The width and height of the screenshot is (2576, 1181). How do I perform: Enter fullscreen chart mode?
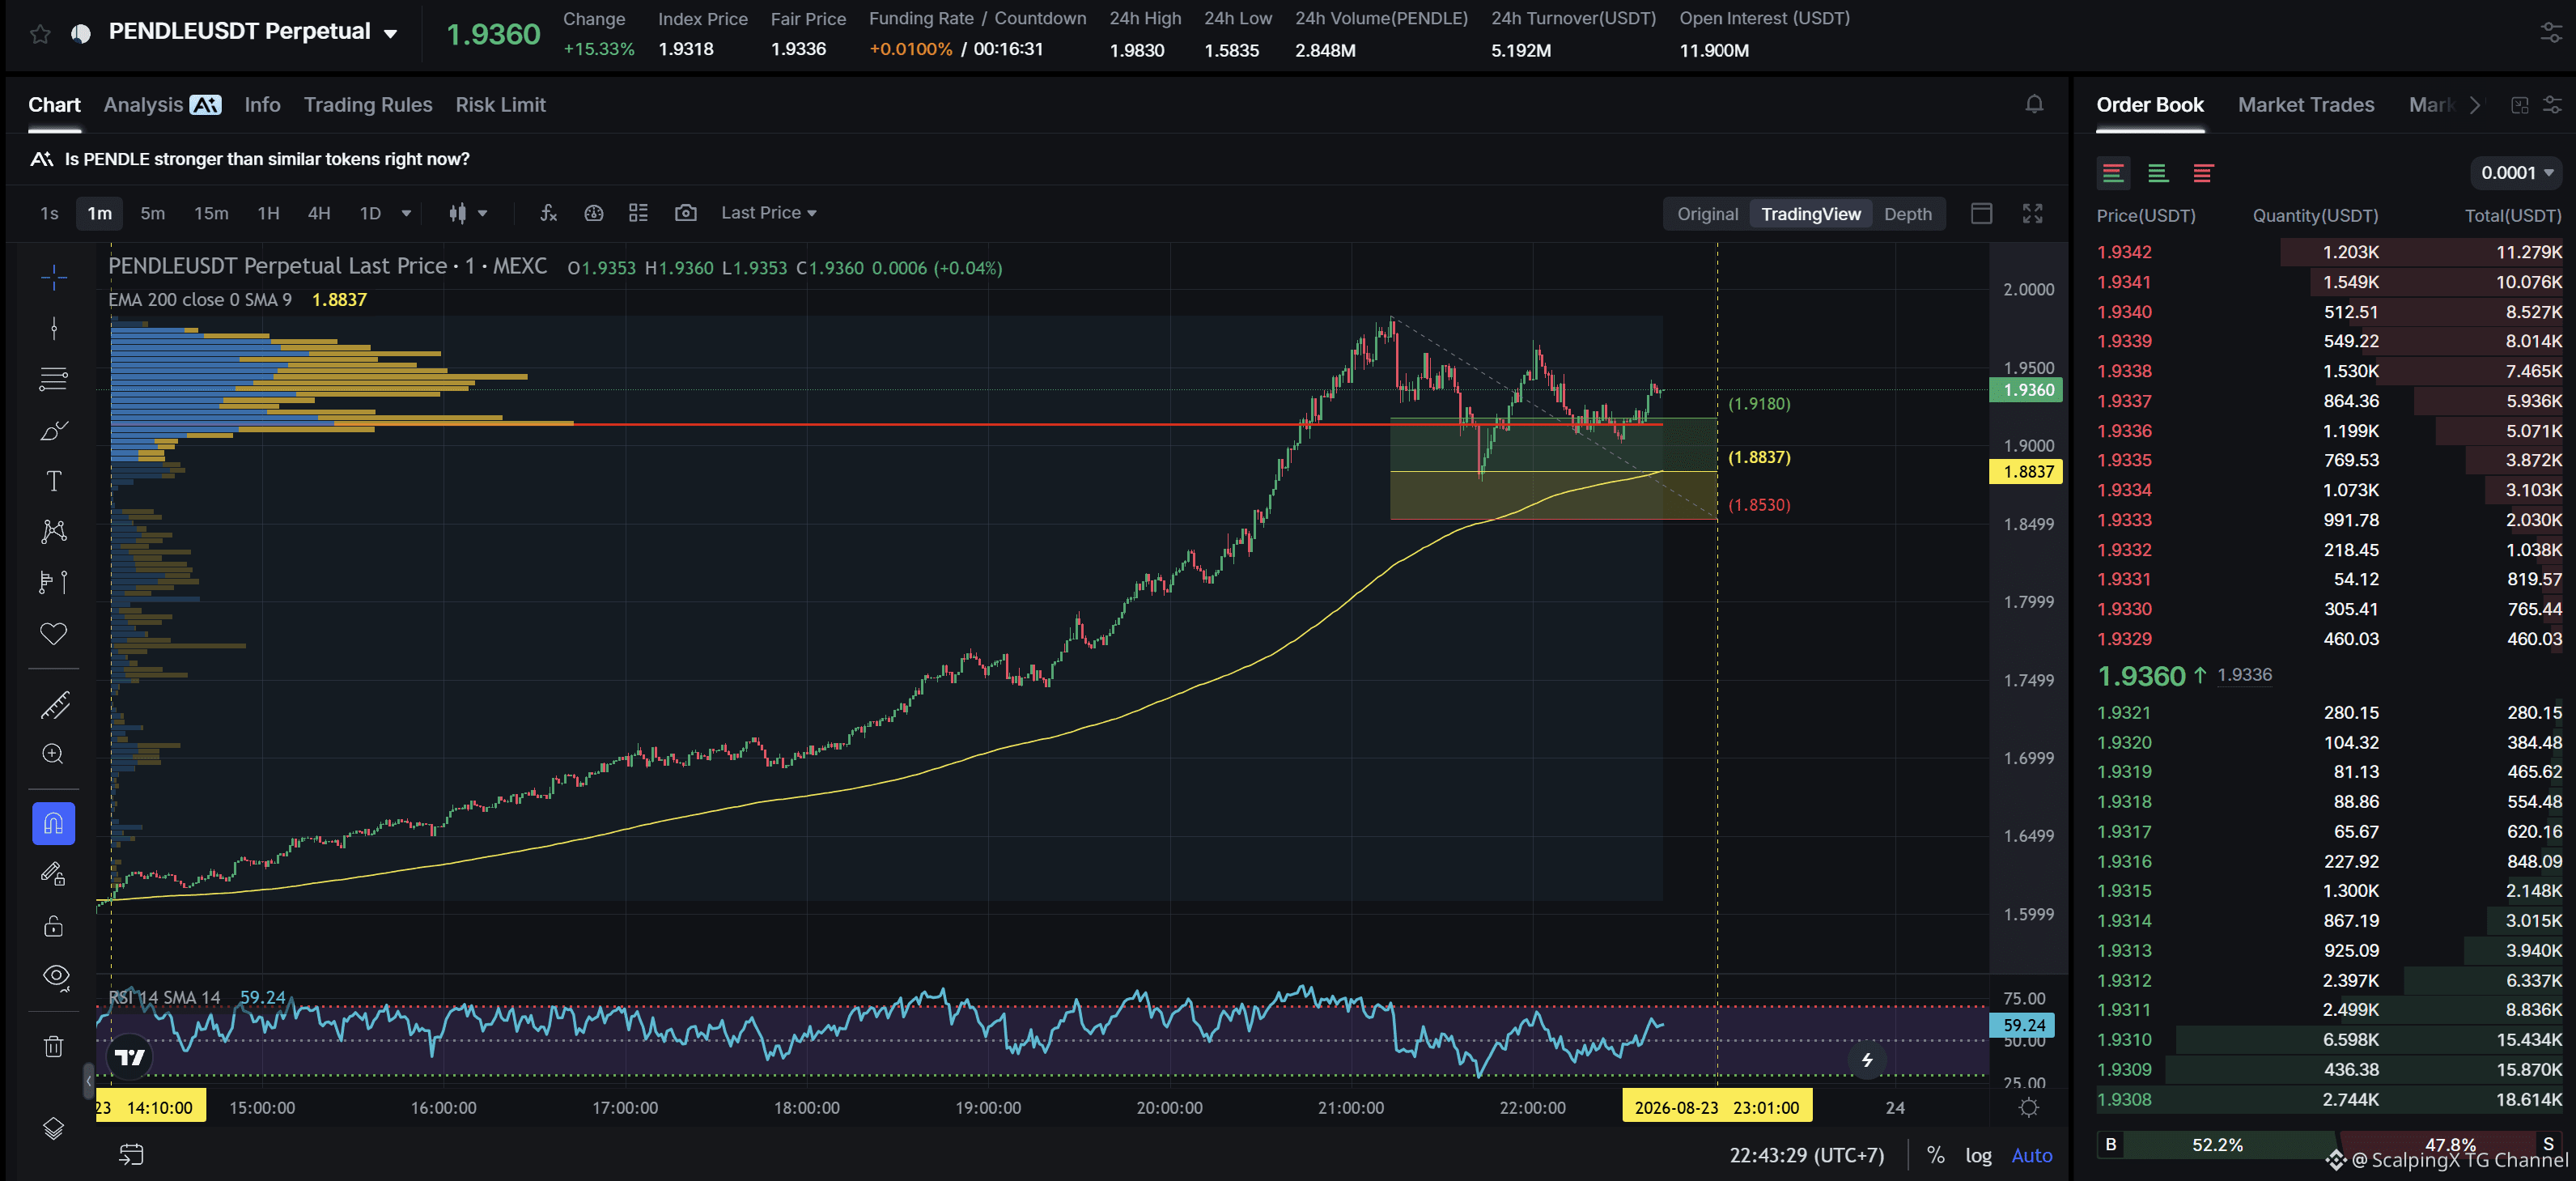(x=2032, y=213)
